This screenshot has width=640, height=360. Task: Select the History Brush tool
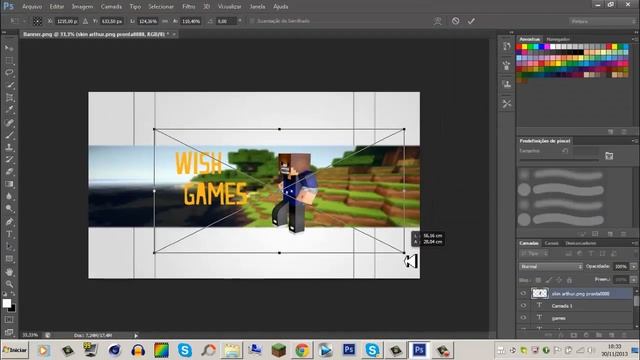pos(9,159)
